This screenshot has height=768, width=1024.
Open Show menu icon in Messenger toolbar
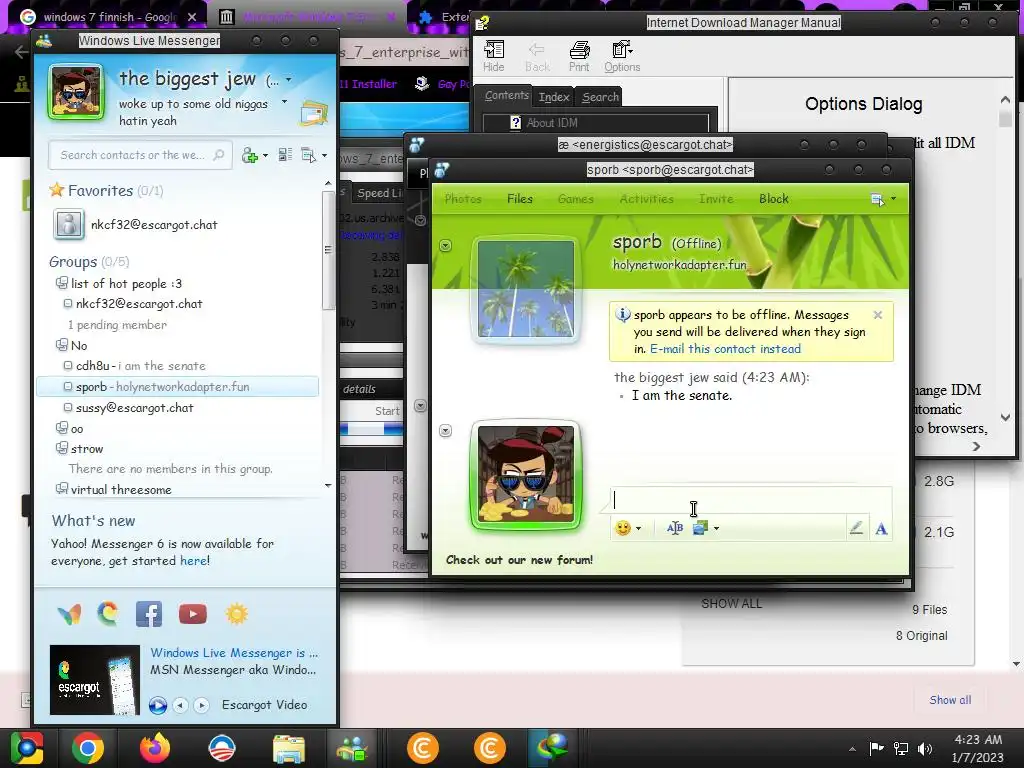(x=309, y=155)
